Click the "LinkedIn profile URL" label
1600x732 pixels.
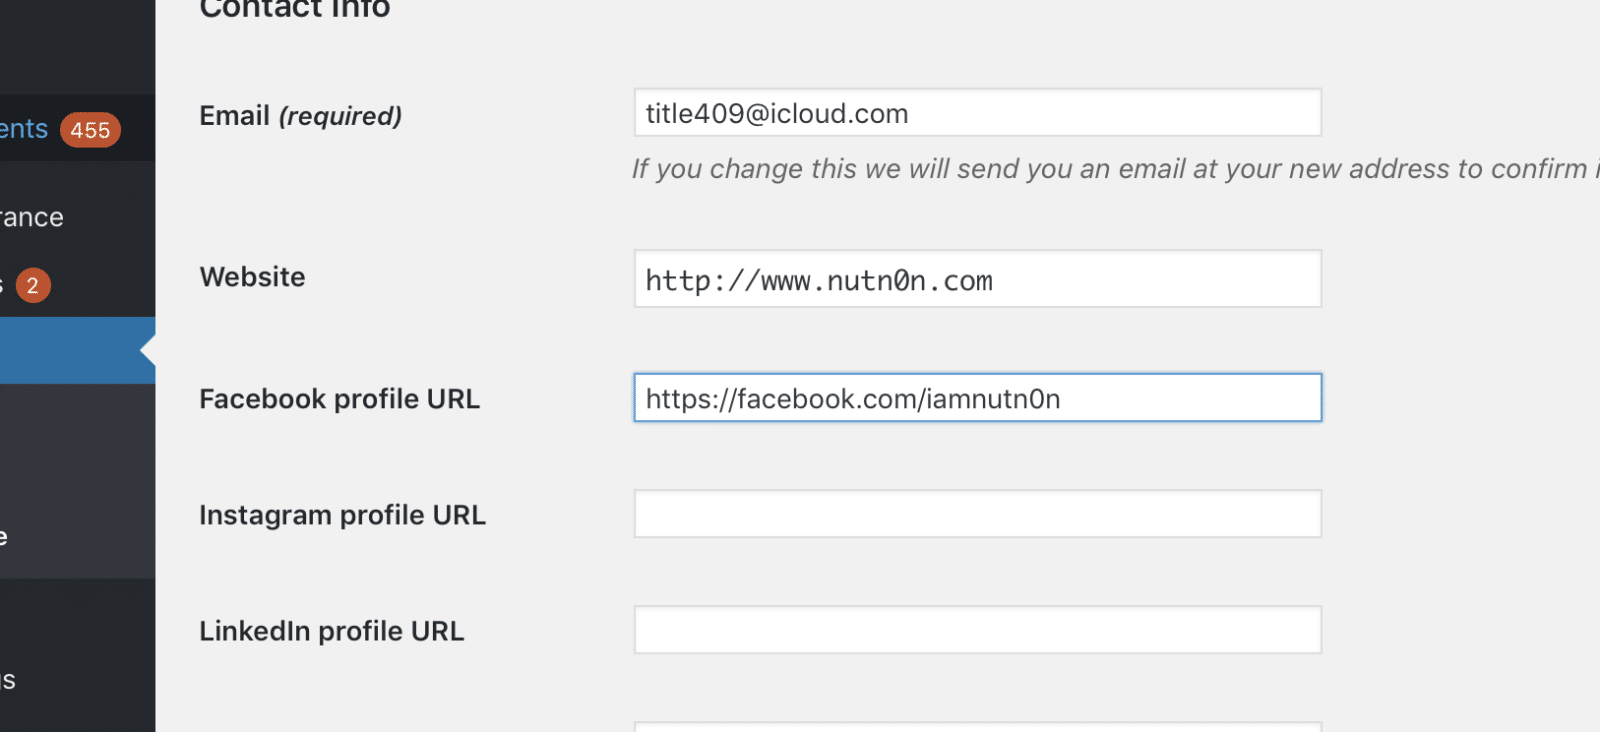pos(331,631)
